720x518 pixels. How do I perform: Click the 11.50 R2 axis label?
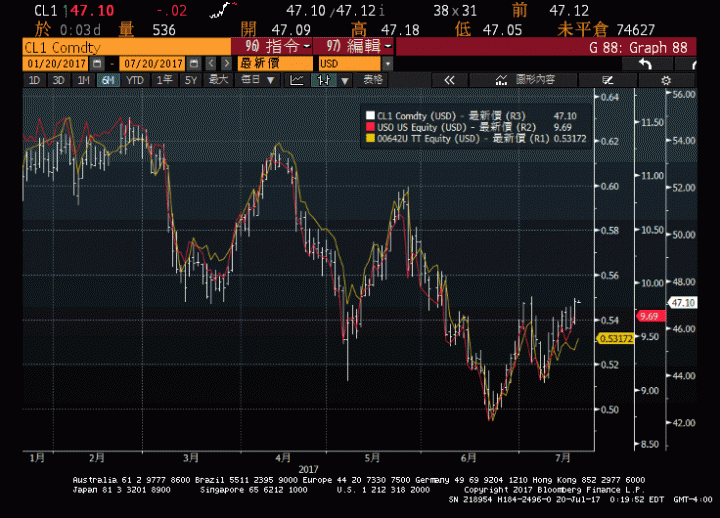652,122
